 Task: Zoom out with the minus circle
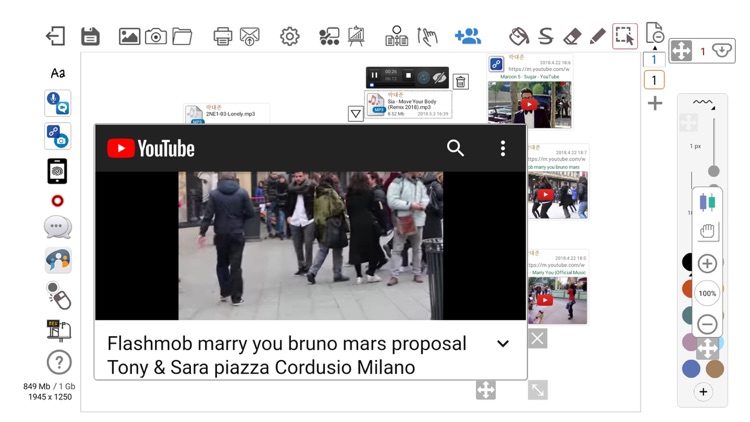pyautogui.click(x=707, y=324)
